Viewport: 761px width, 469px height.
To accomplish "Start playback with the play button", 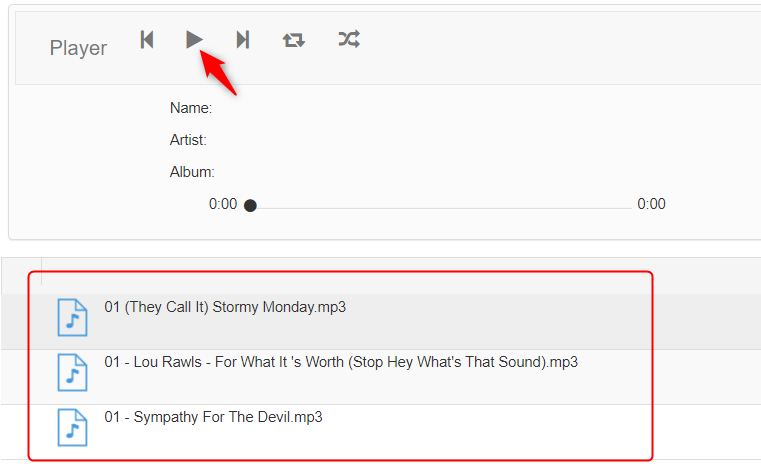I will point(194,39).
